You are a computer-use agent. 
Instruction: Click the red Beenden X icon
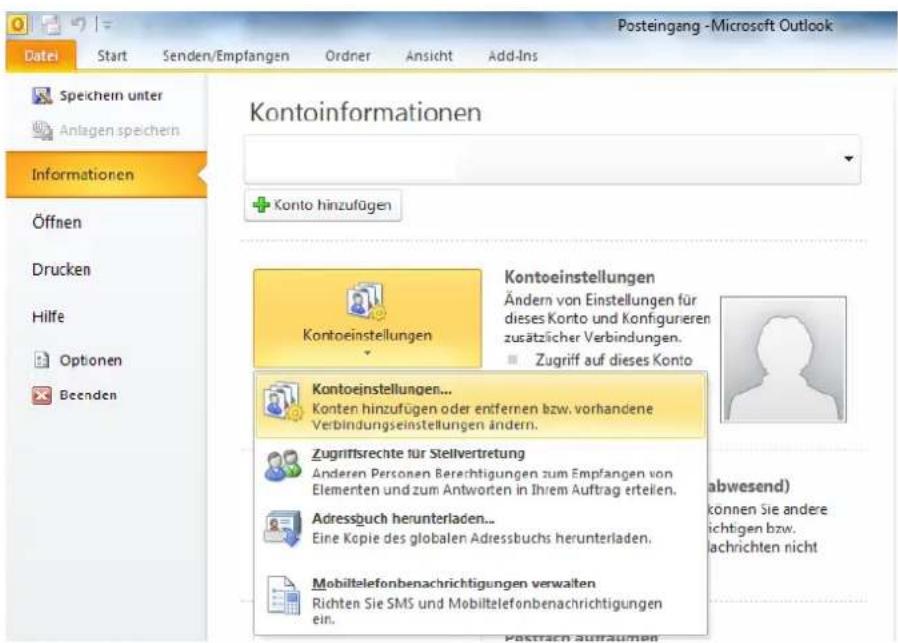pyautogui.click(x=42, y=395)
